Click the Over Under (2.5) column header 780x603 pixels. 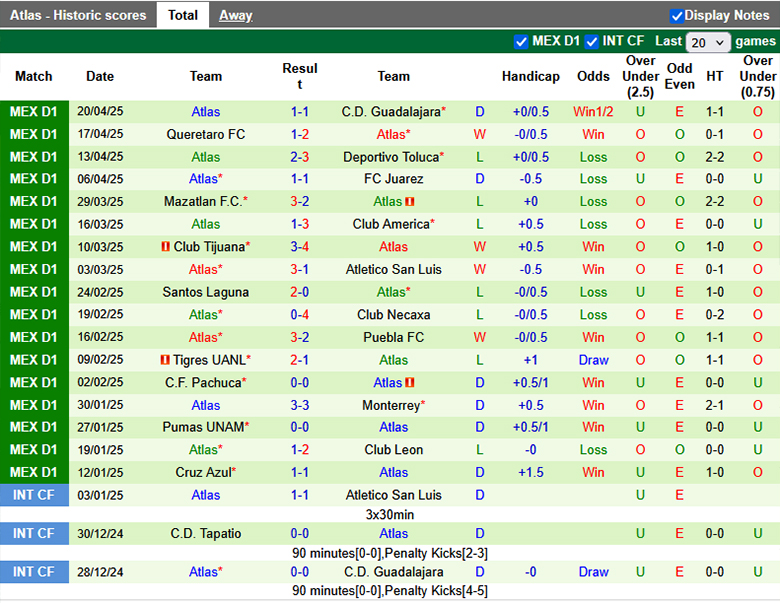(x=640, y=77)
